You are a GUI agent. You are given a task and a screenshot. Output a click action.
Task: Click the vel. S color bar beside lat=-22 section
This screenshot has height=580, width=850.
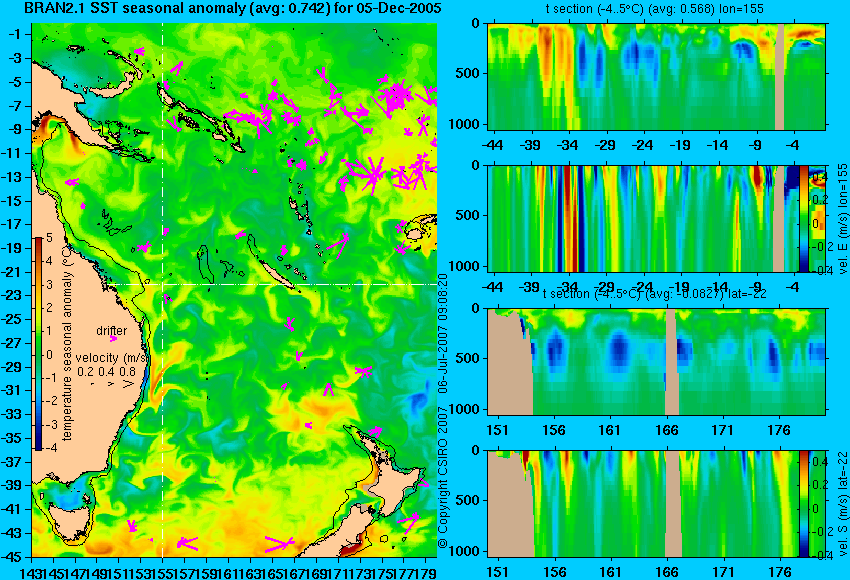tap(804, 504)
